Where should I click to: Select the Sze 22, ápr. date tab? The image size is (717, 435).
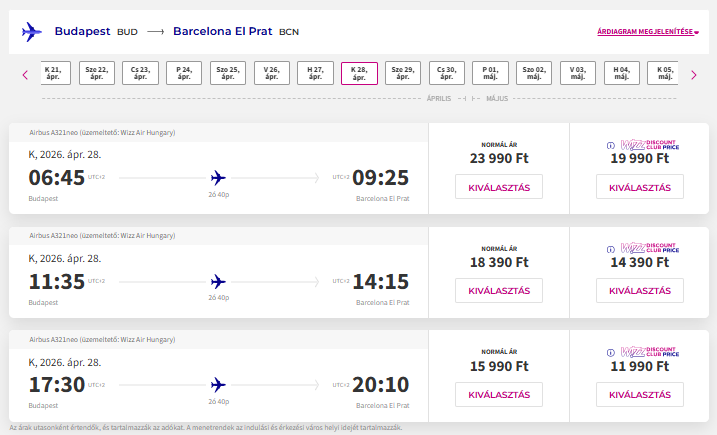(x=97, y=74)
